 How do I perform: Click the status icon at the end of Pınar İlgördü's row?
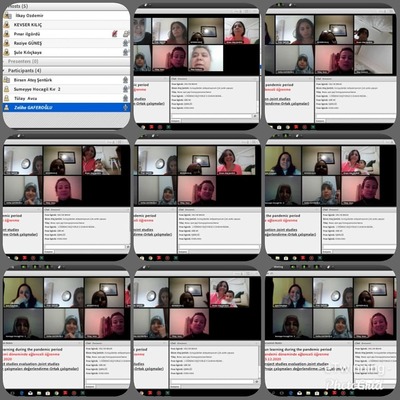[126, 34]
